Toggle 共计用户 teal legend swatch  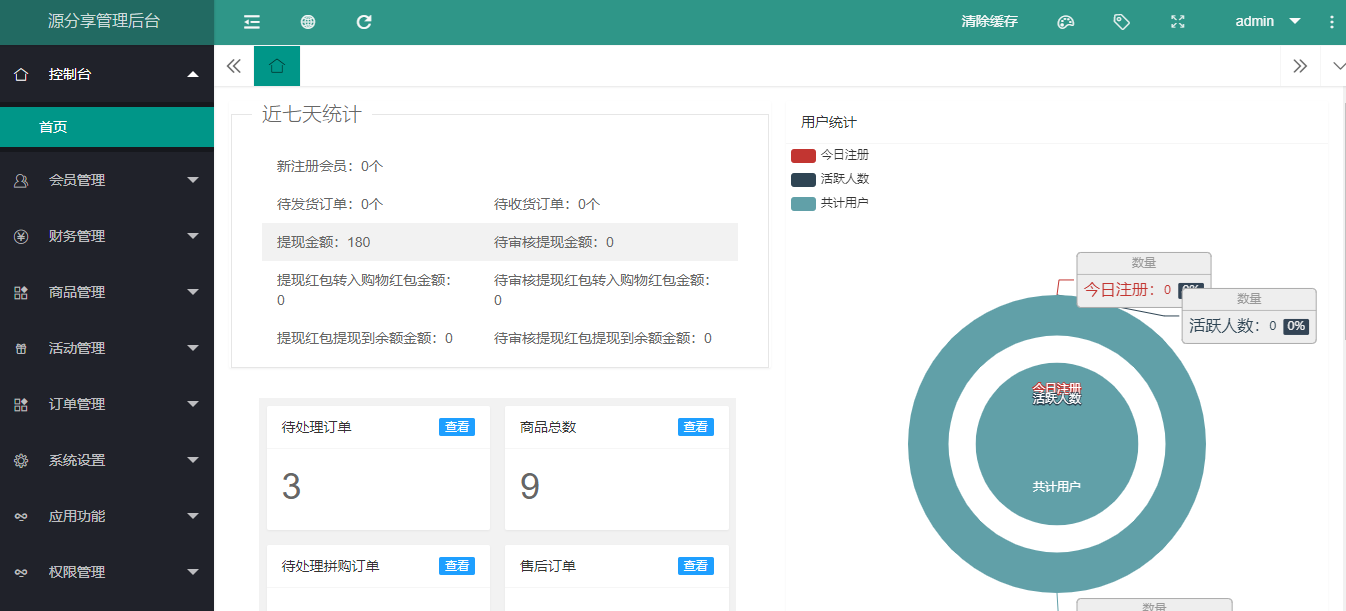coord(803,203)
